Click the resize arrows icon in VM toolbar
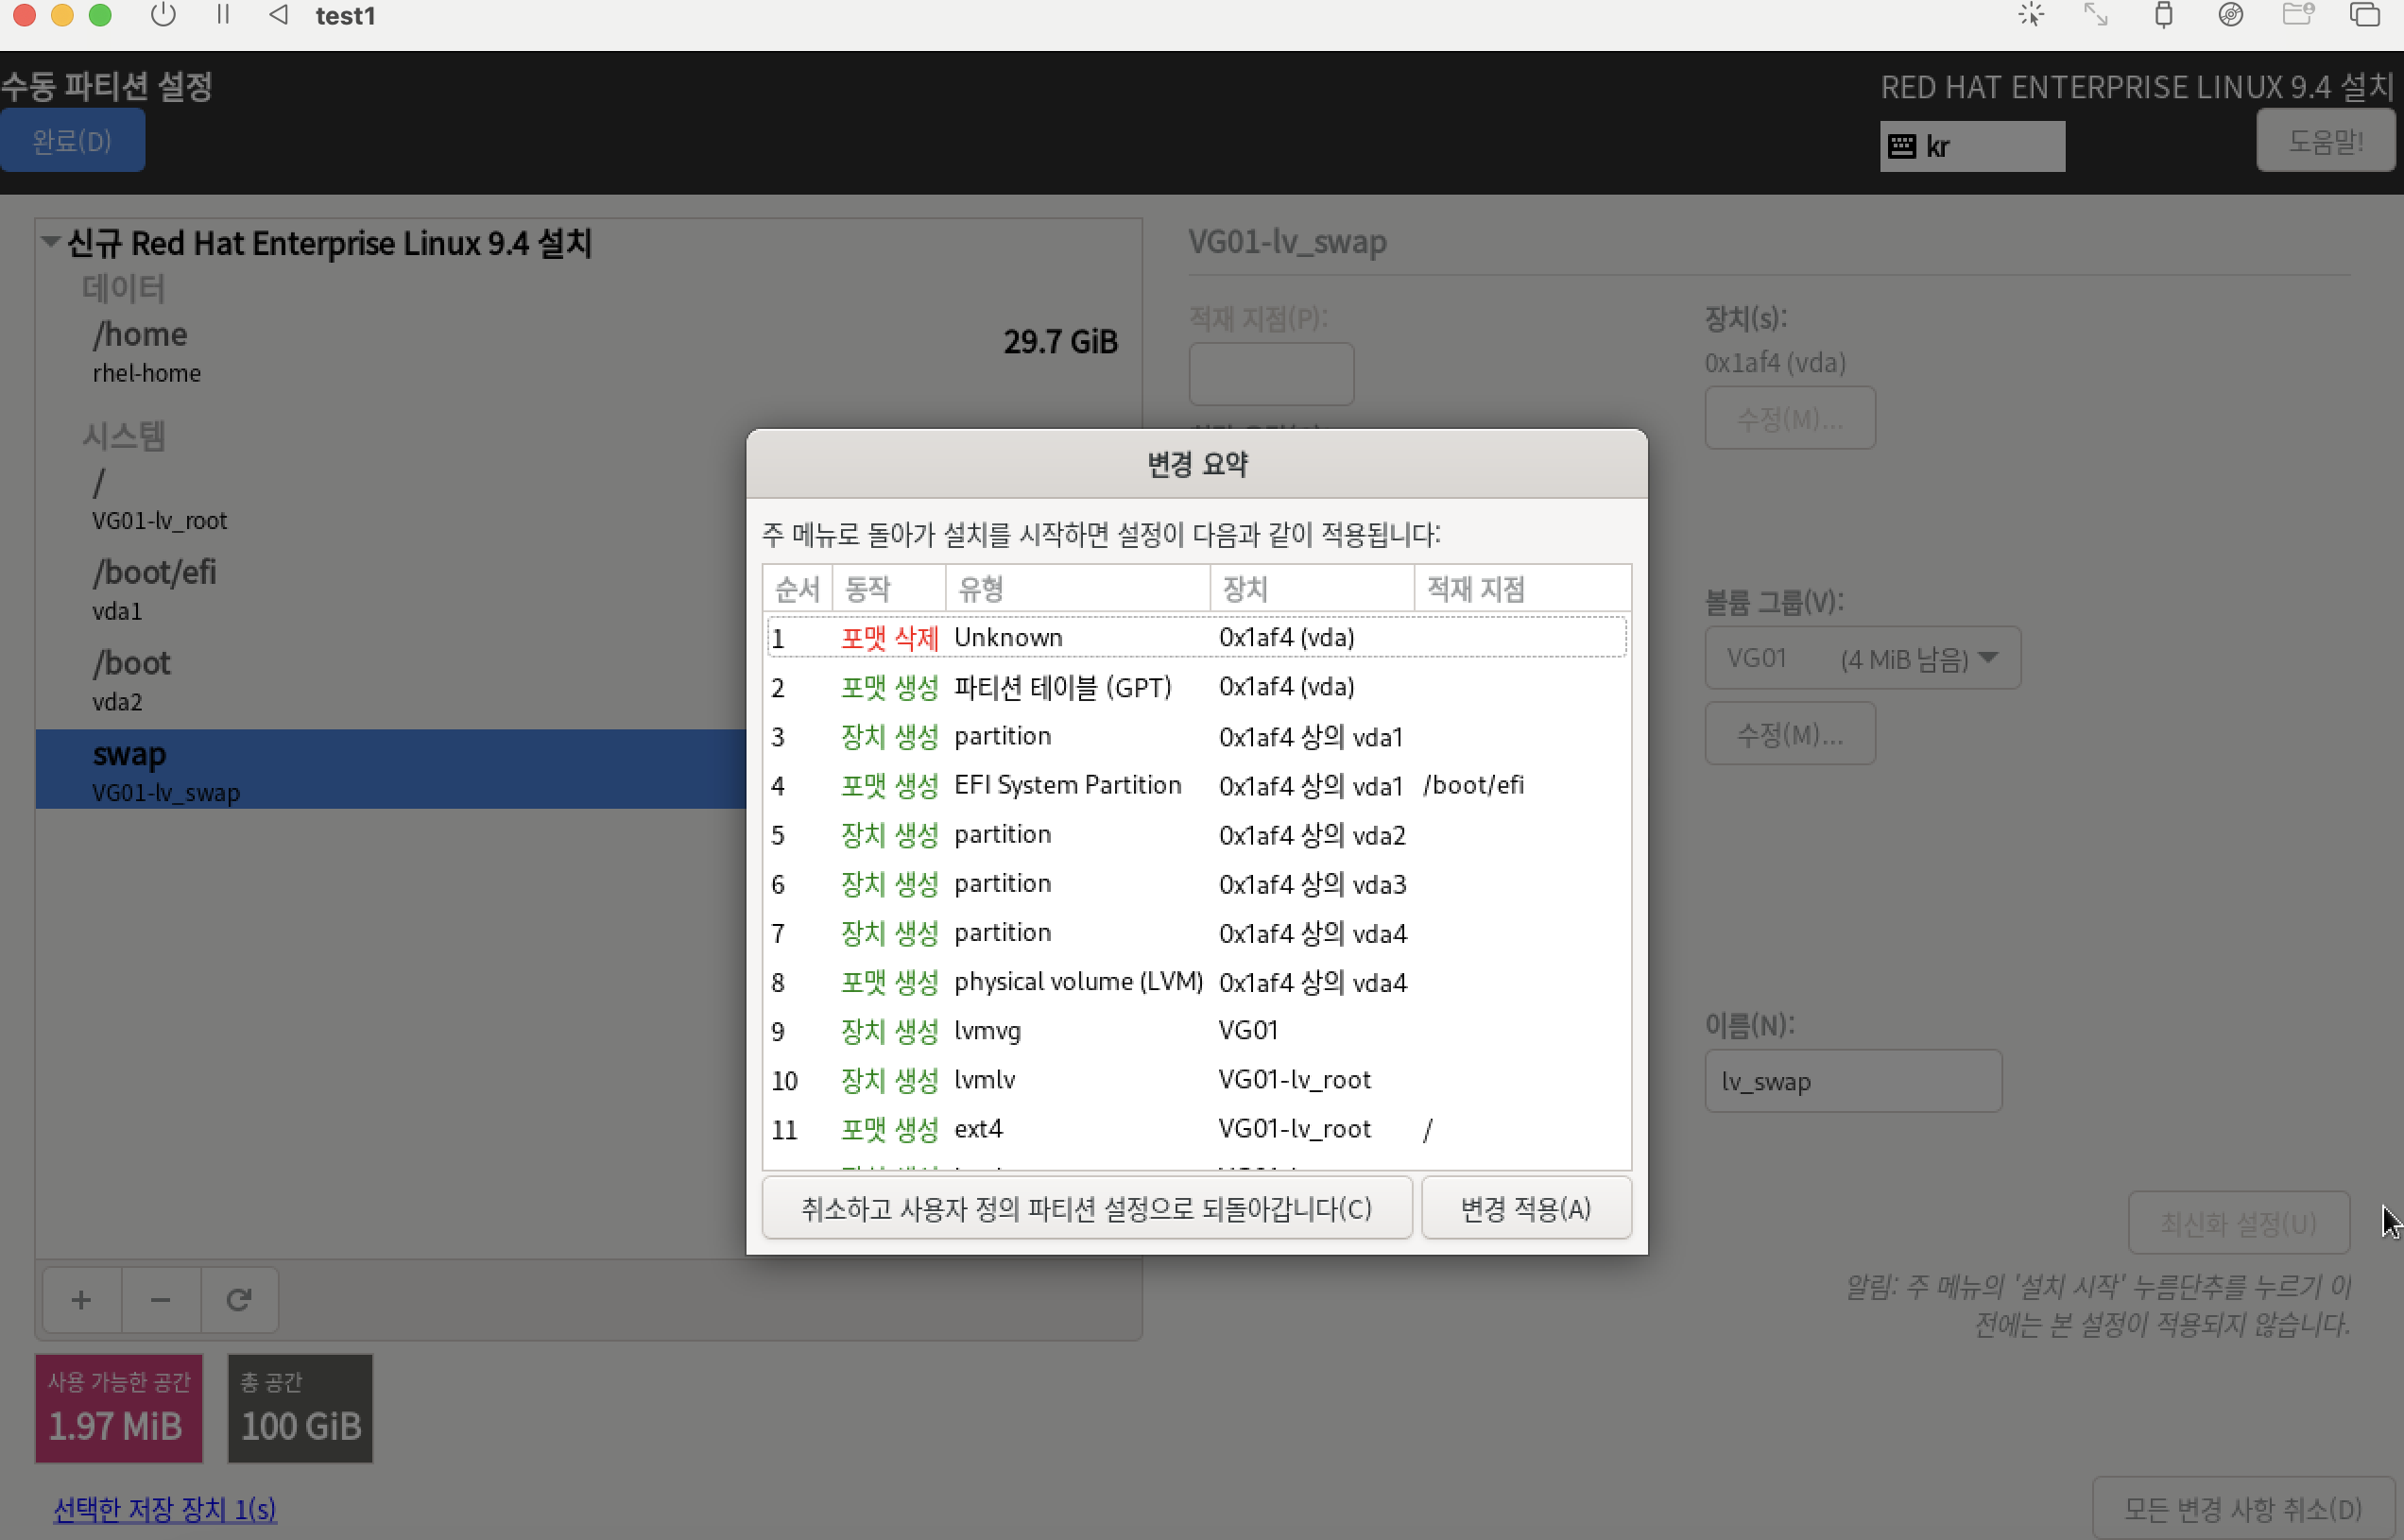2404x1540 pixels. point(2095,15)
